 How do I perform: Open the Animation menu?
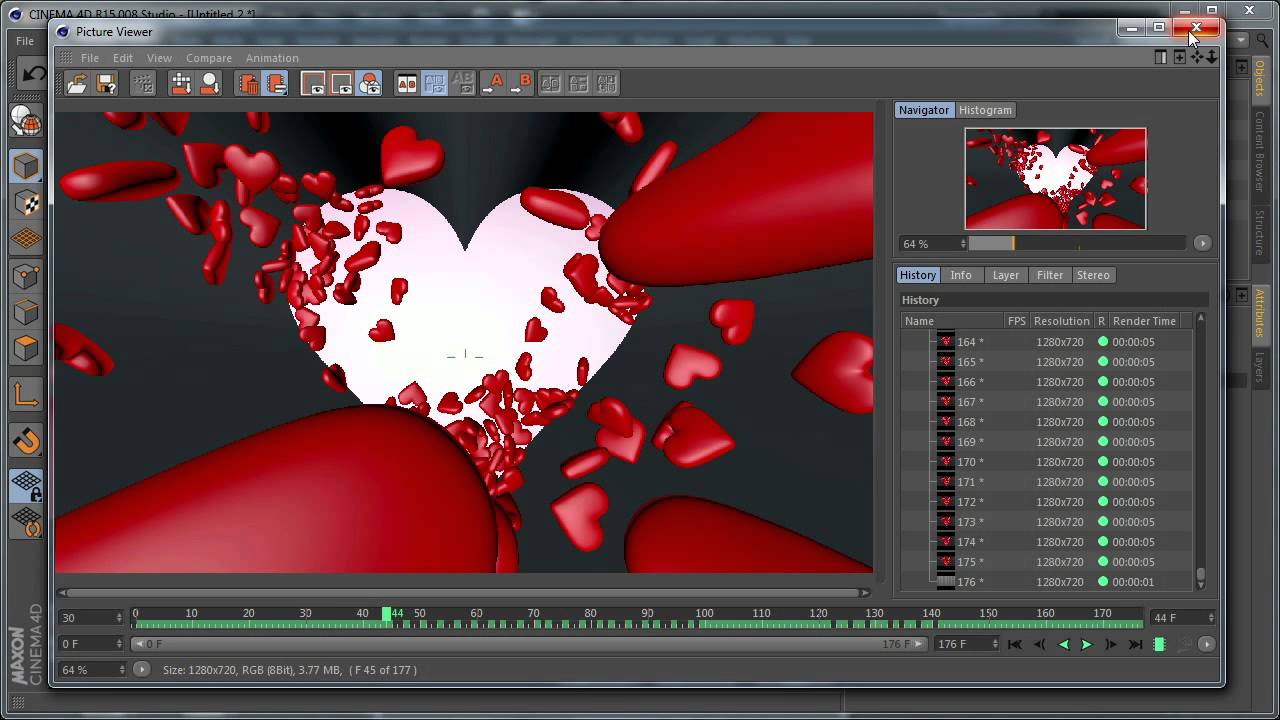(x=272, y=58)
